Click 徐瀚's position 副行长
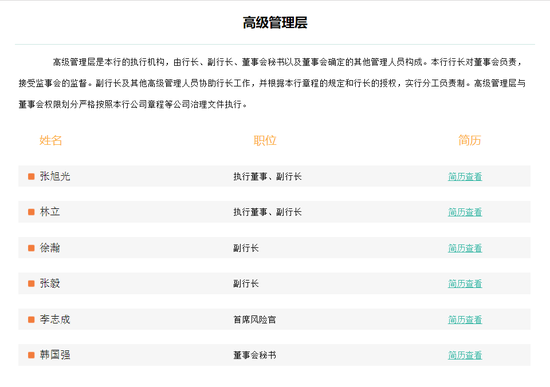 (246, 248)
